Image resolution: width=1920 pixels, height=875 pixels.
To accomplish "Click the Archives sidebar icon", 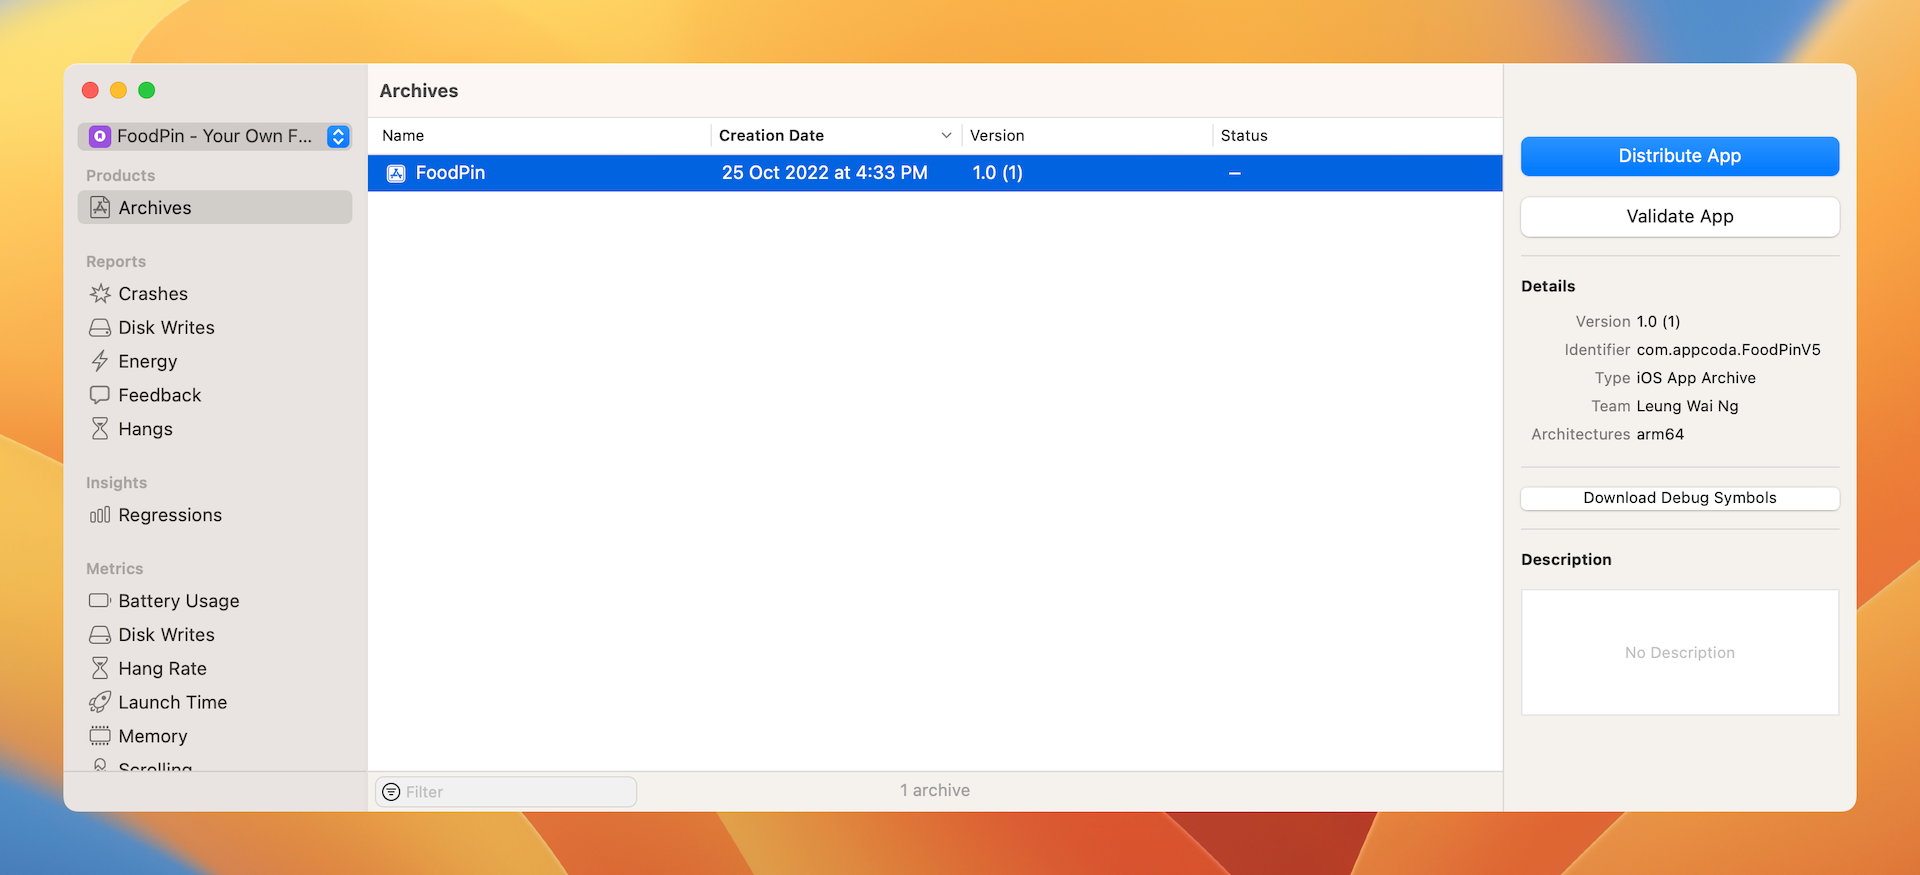I will click(x=100, y=207).
